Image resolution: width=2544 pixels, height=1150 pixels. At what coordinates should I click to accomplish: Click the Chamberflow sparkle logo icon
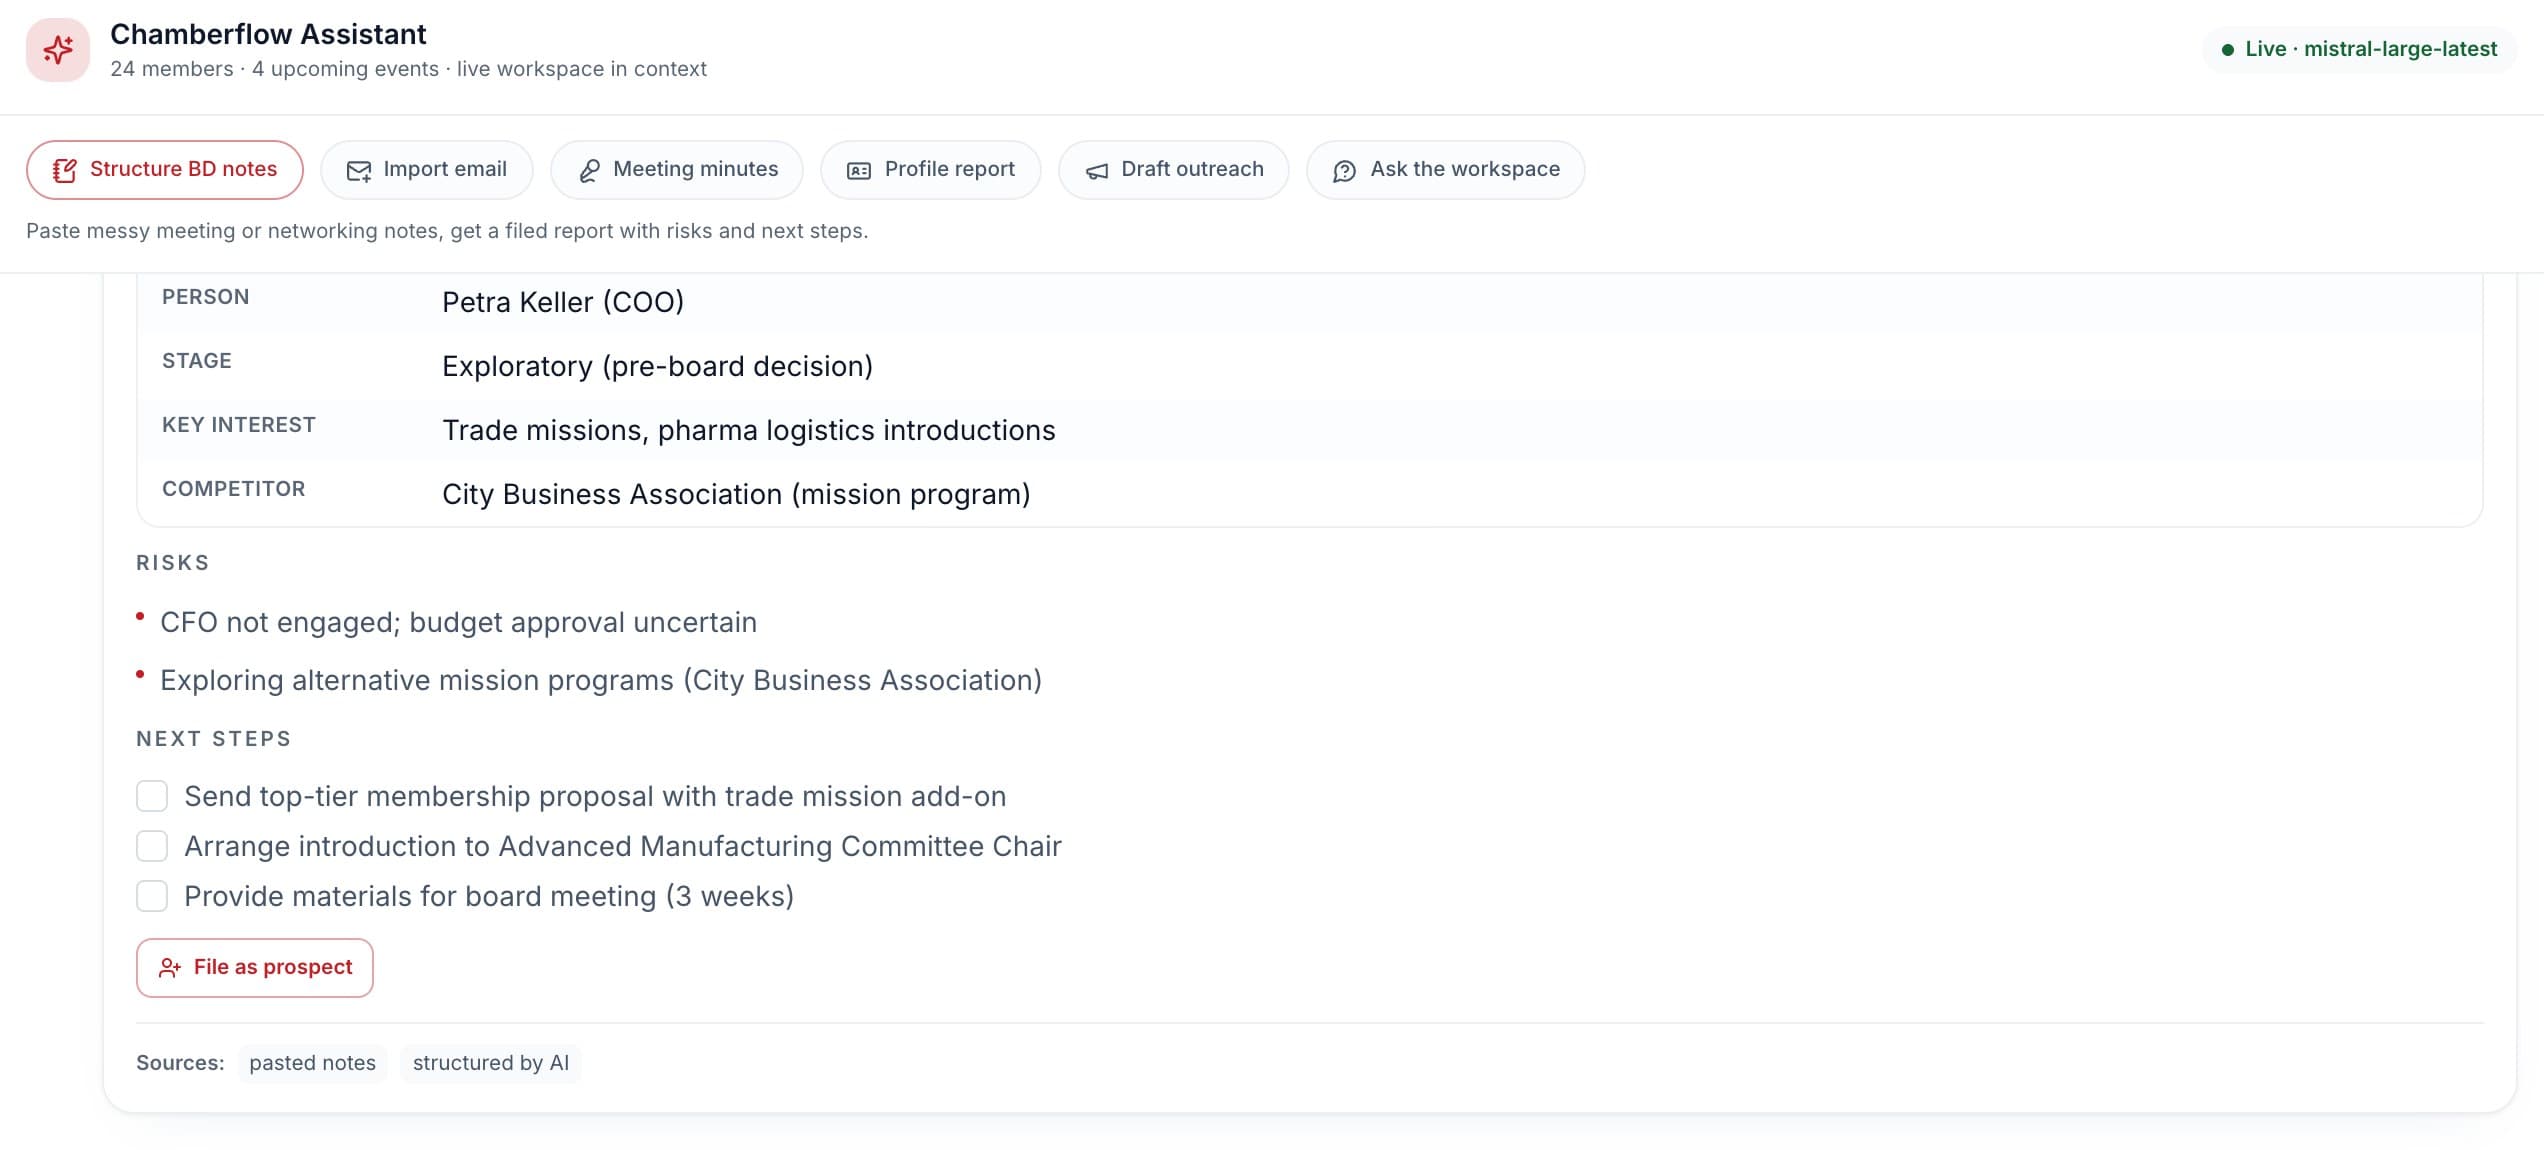(58, 49)
